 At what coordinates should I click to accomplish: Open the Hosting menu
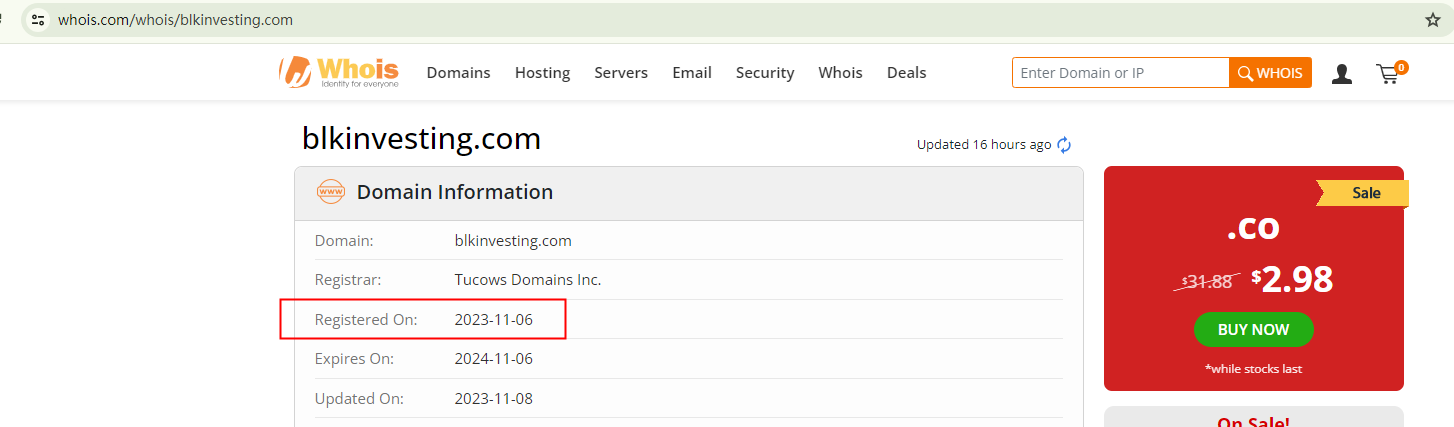[542, 73]
